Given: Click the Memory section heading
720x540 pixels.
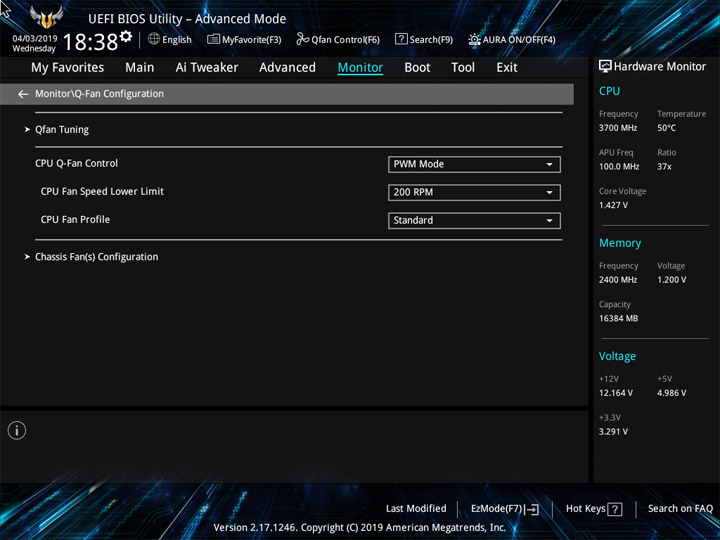Looking at the screenshot, I should 620,243.
